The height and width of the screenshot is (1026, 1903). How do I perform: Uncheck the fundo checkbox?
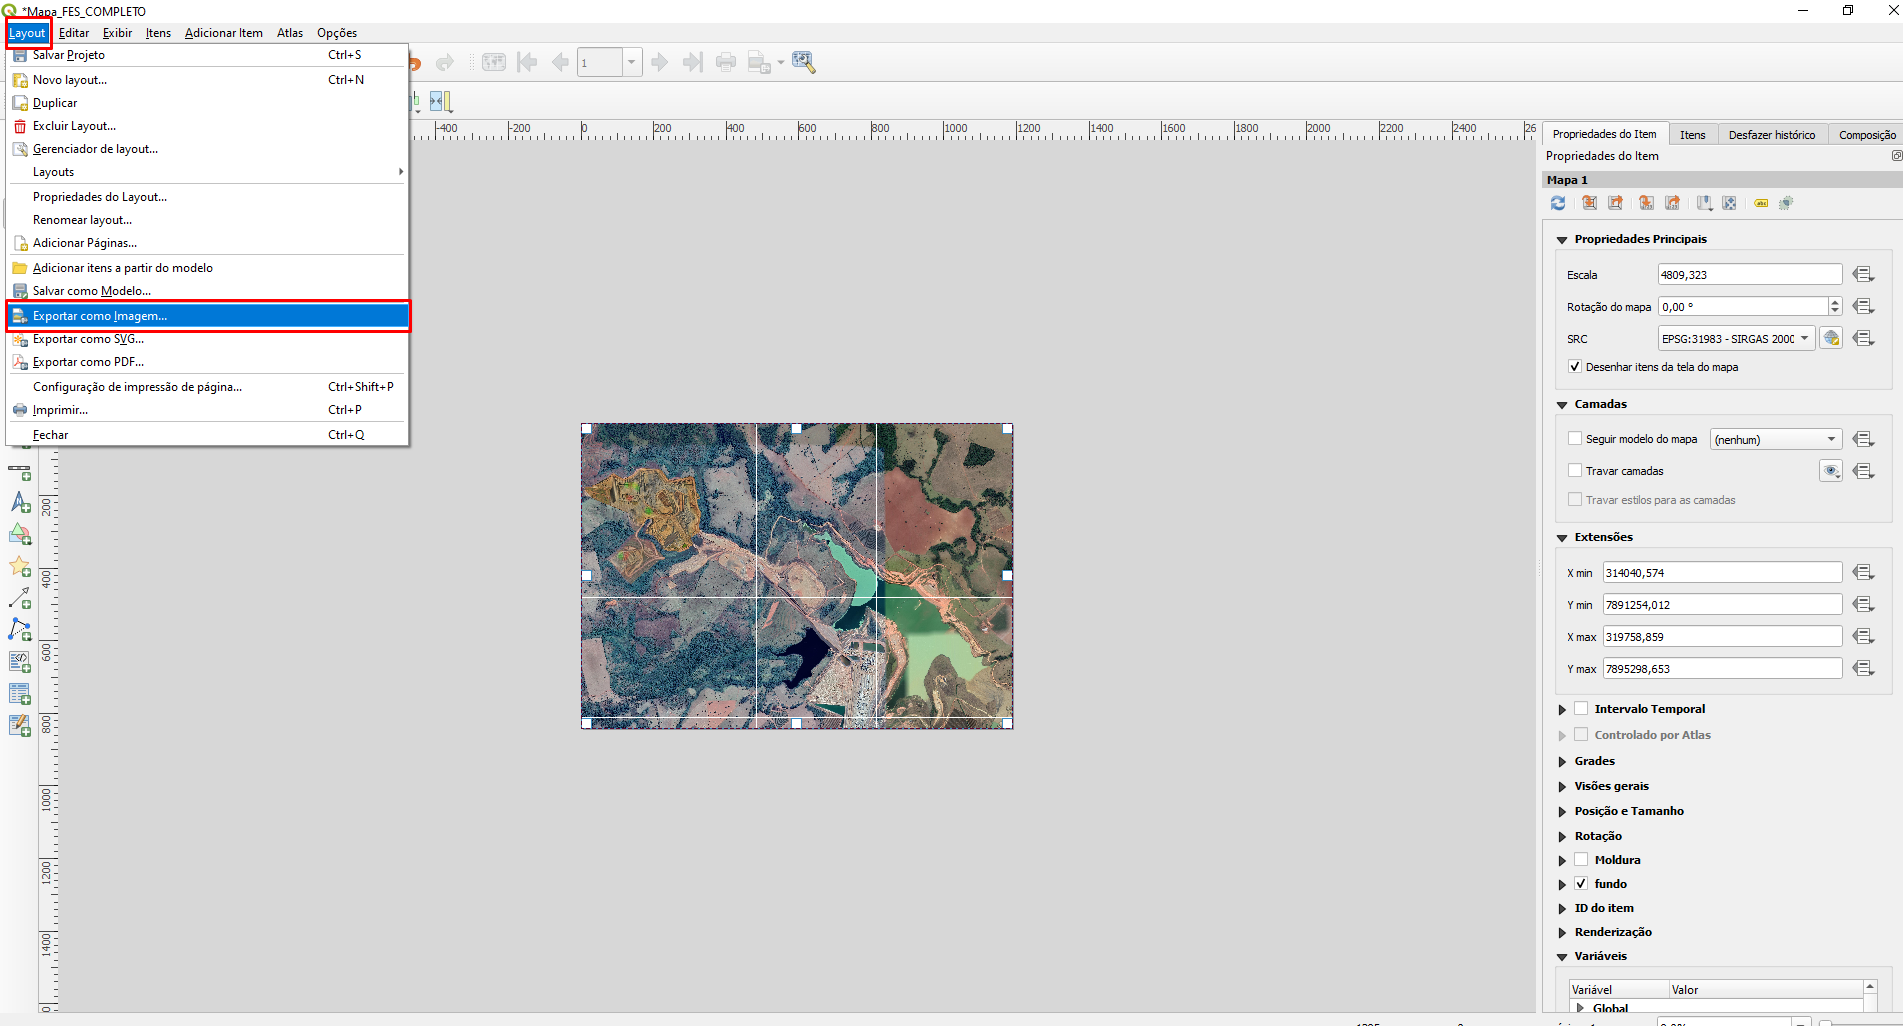1581,883
